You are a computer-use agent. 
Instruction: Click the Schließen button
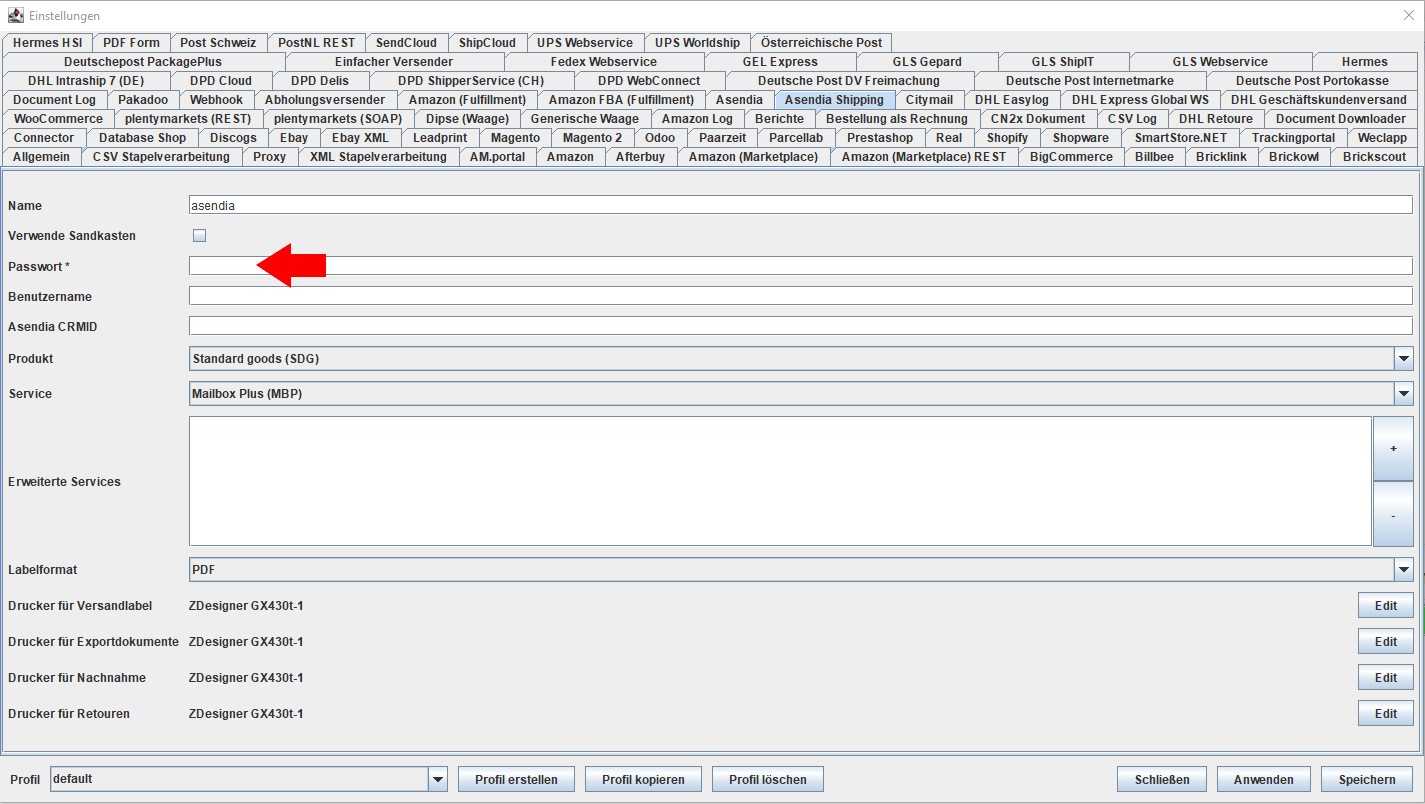[x=1162, y=780]
